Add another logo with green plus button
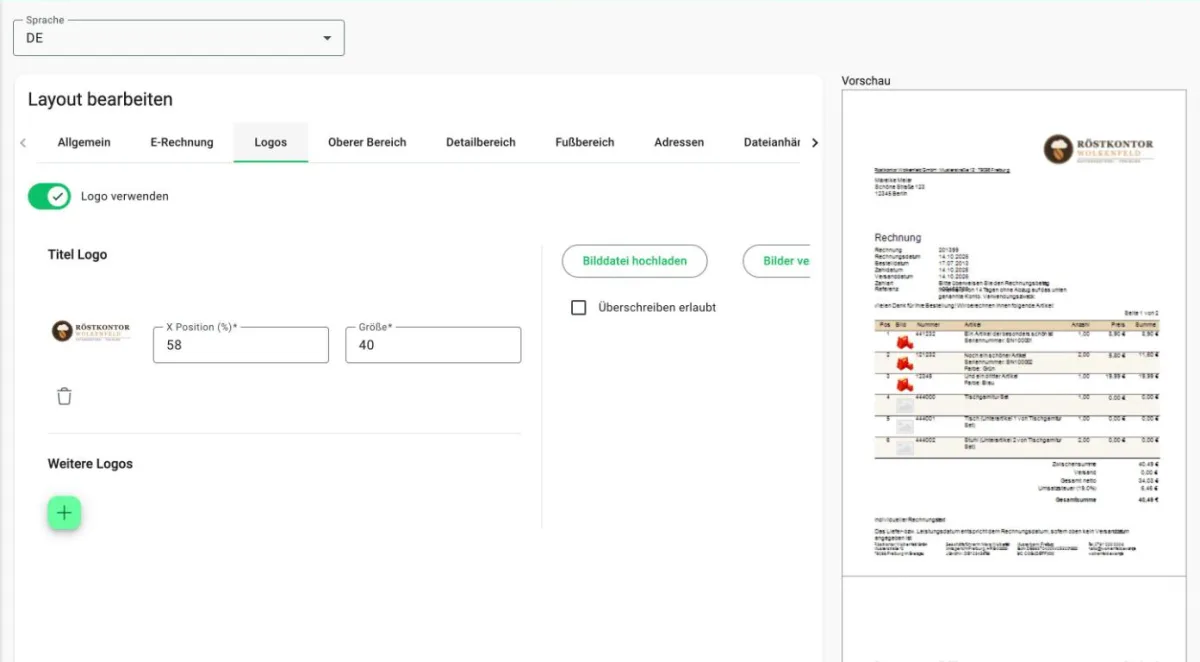 64,513
